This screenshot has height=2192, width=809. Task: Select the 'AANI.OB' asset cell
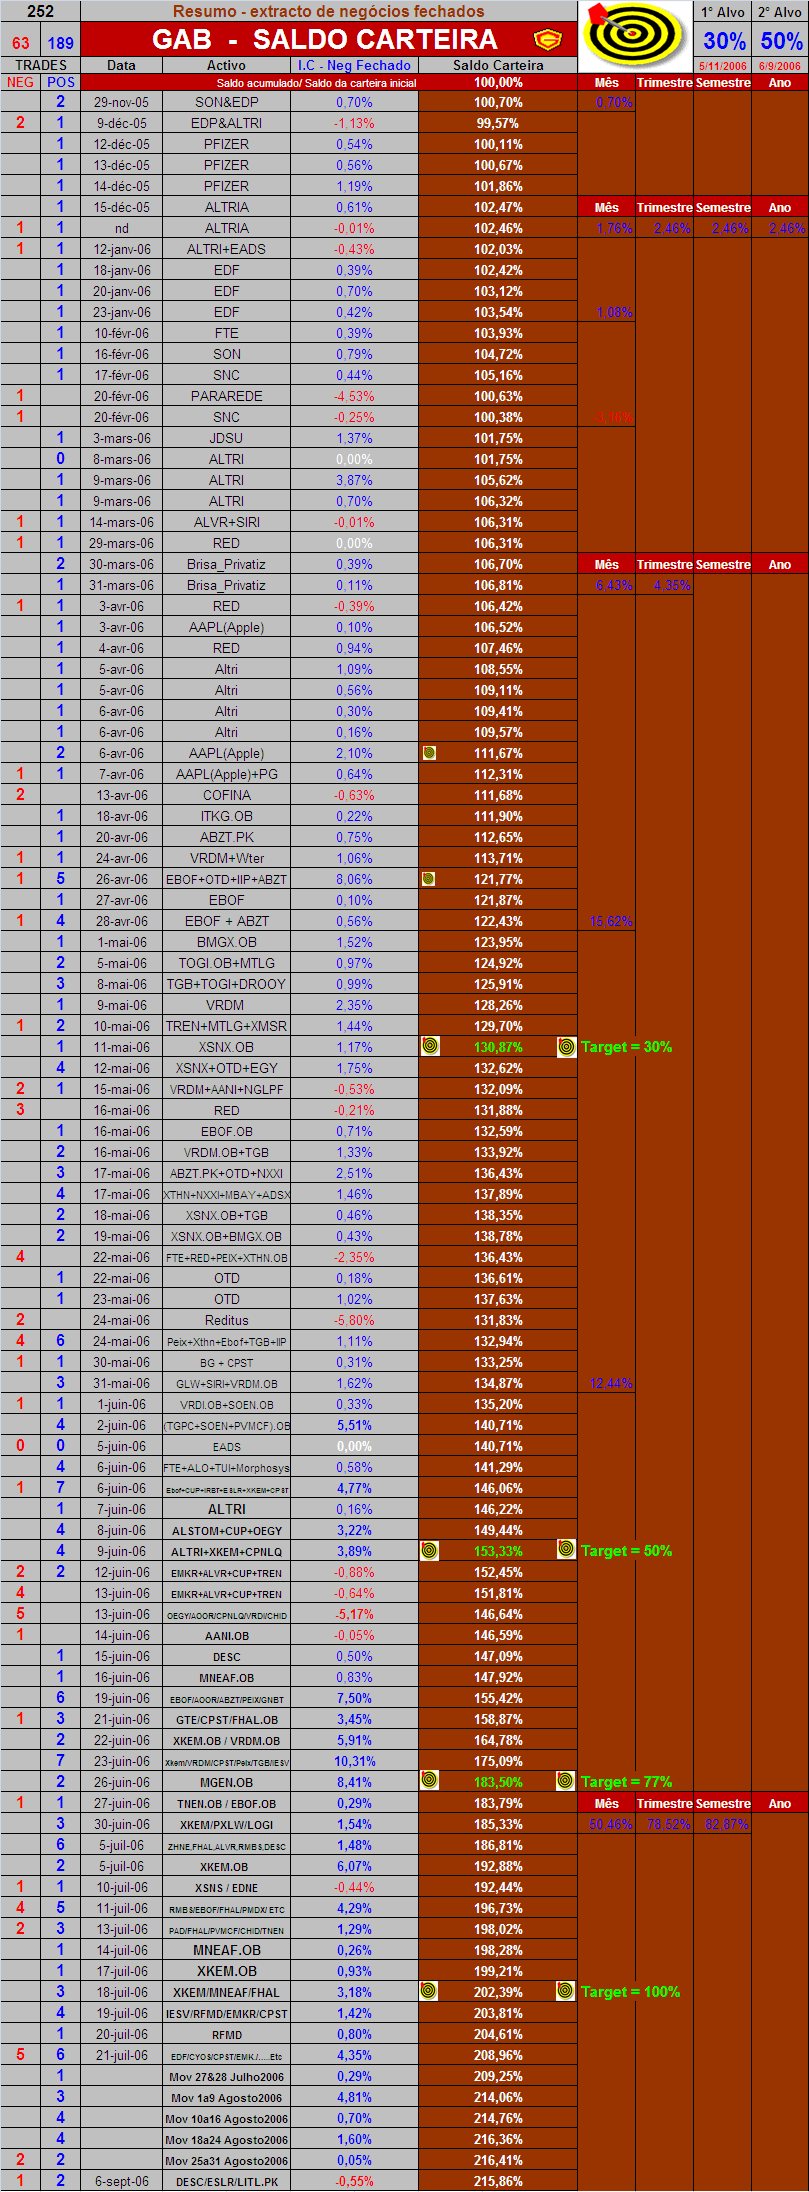point(227,1635)
